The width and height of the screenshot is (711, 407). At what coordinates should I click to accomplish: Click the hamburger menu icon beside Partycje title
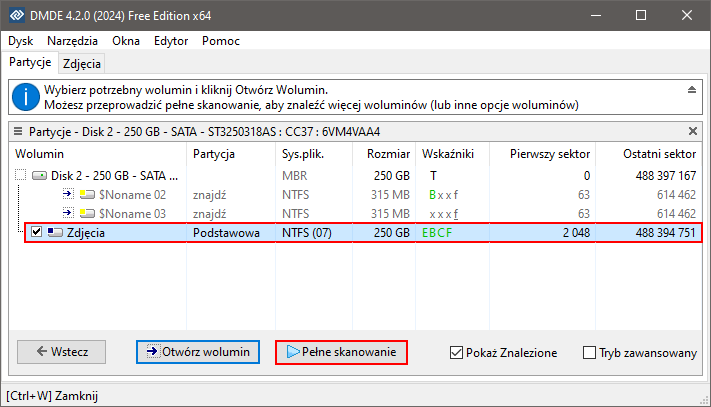coord(17,131)
